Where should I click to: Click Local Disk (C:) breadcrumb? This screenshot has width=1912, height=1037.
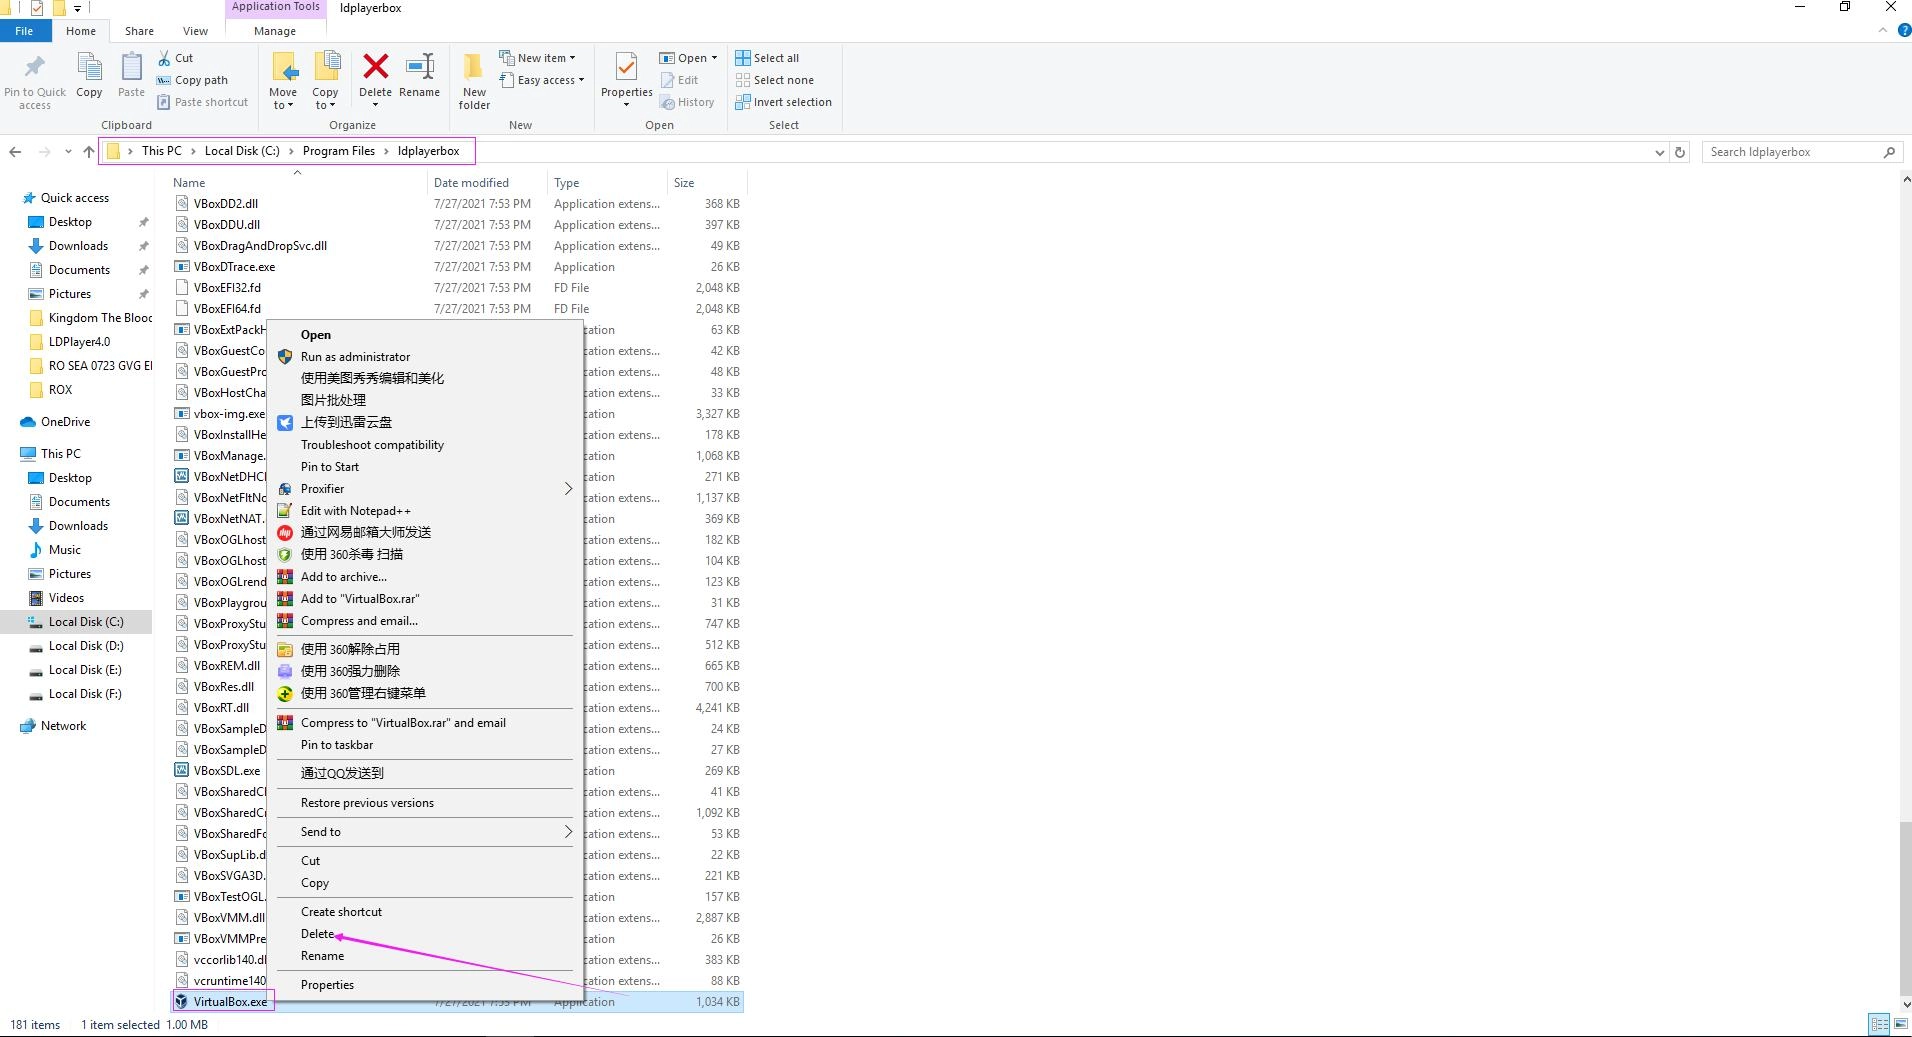242,151
